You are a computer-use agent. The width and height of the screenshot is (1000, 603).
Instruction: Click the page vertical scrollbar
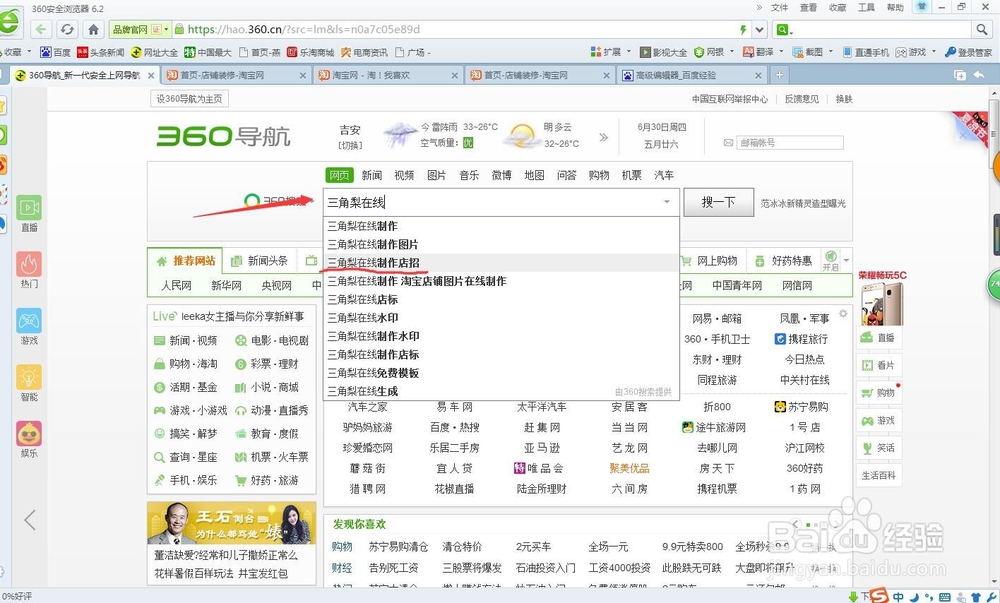(x=994, y=338)
